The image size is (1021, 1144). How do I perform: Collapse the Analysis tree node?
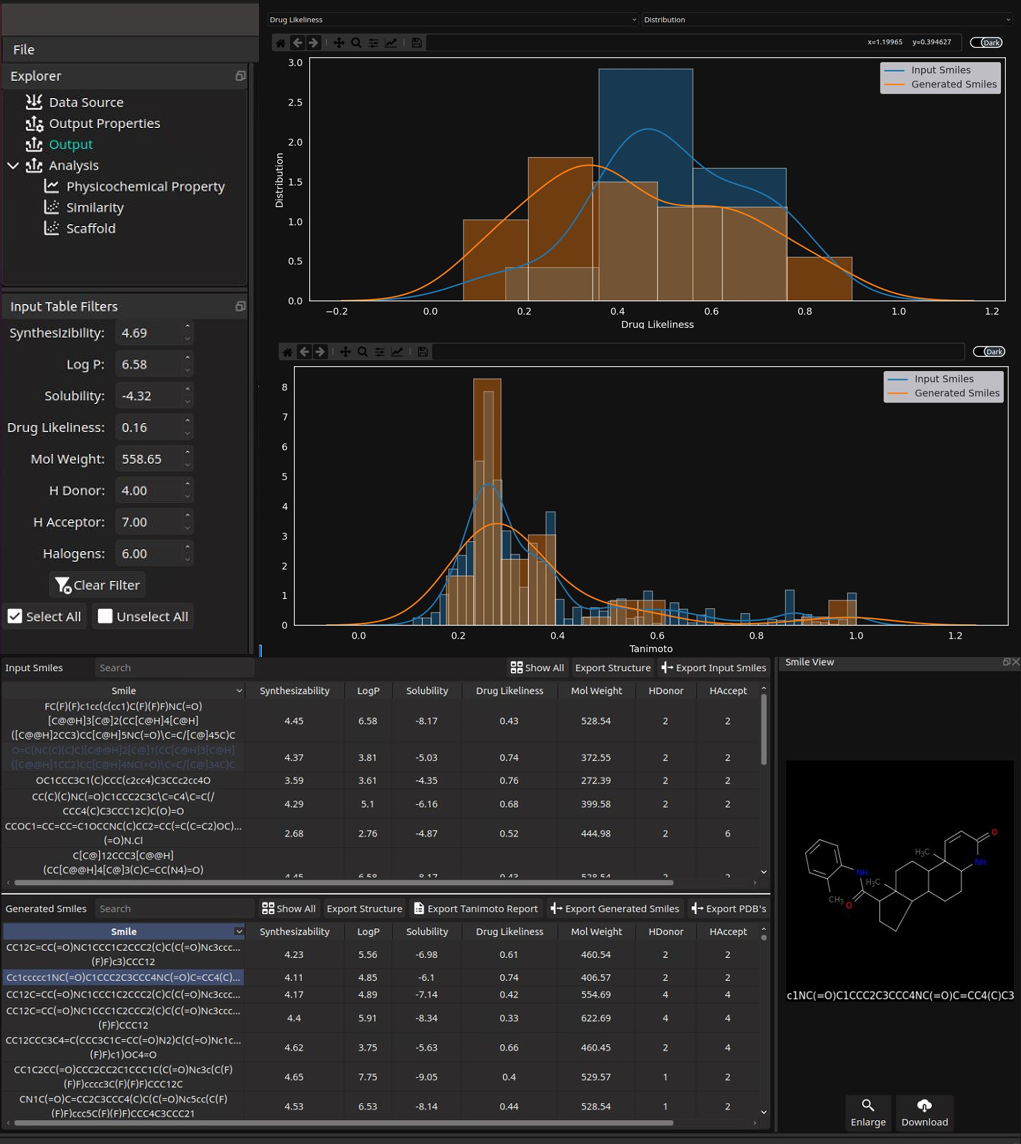pyautogui.click(x=12, y=165)
